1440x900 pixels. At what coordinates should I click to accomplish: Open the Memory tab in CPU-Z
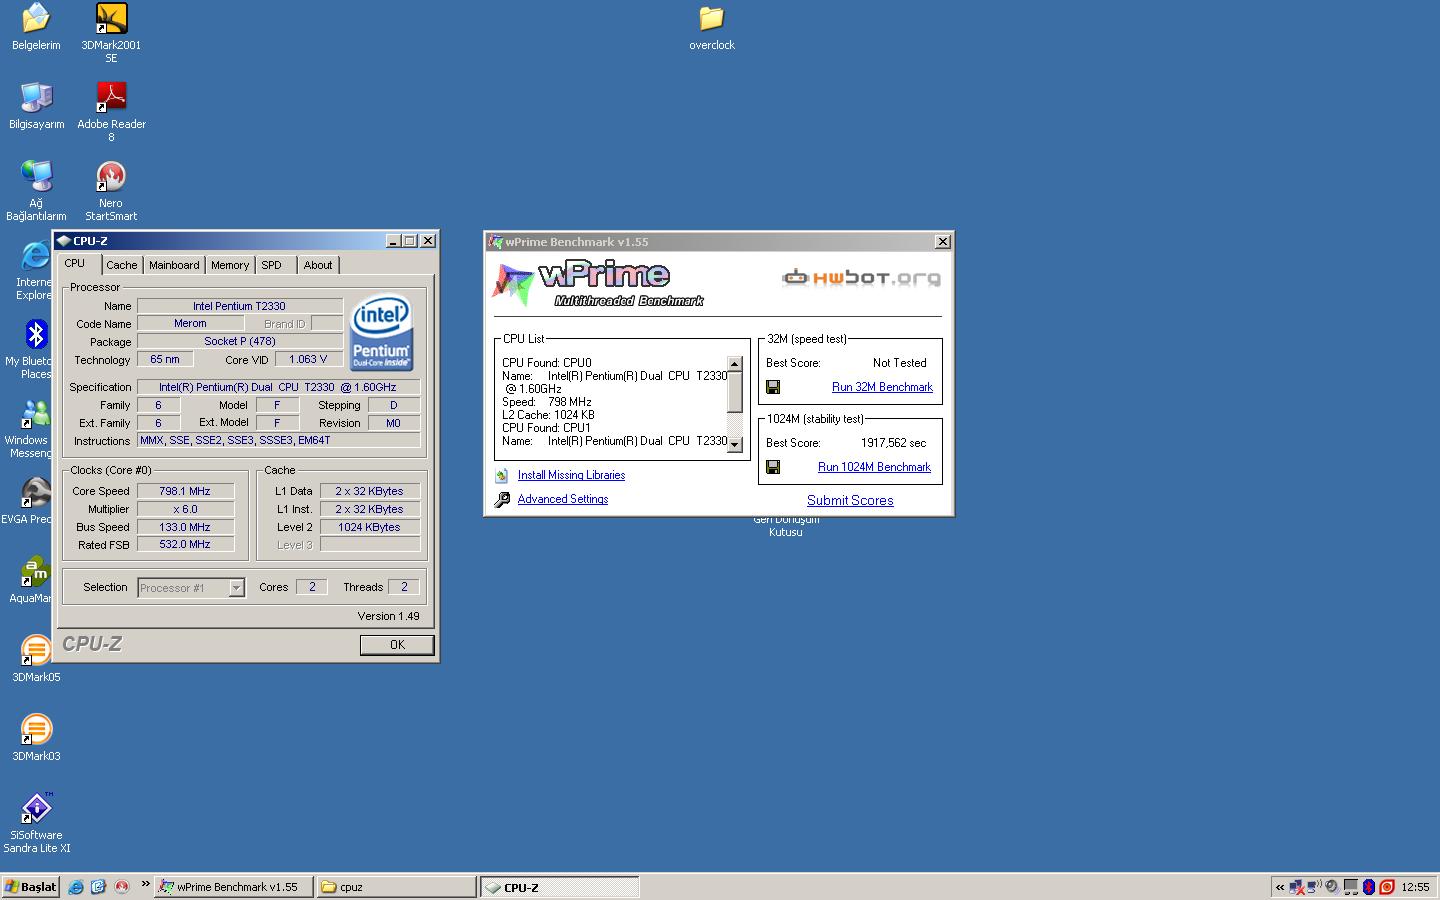pyautogui.click(x=230, y=265)
